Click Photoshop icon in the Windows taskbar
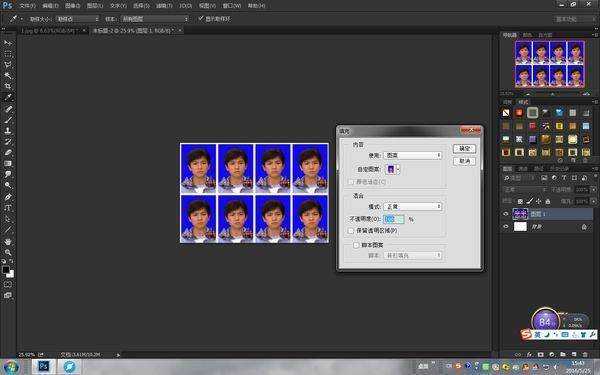Screen dimensions: 600x375 tap(43, 367)
